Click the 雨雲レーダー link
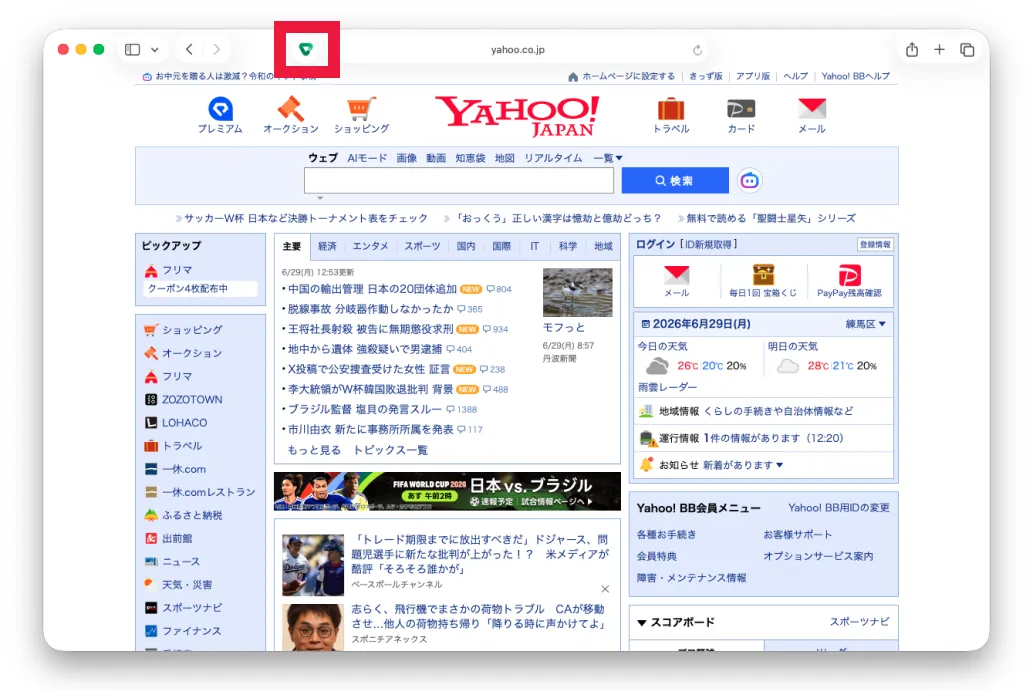The width and height of the screenshot is (1033, 690). pyautogui.click(x=667, y=387)
